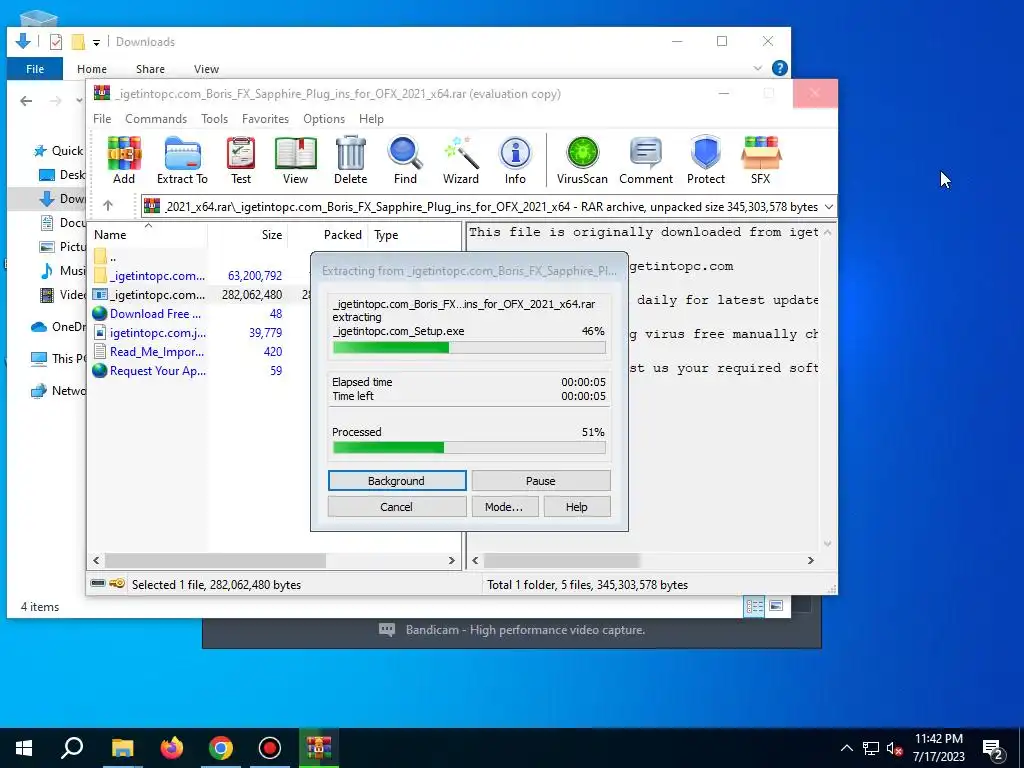This screenshot has height=768, width=1024.
Task: Sort the list by Name column header
Action: point(149,234)
